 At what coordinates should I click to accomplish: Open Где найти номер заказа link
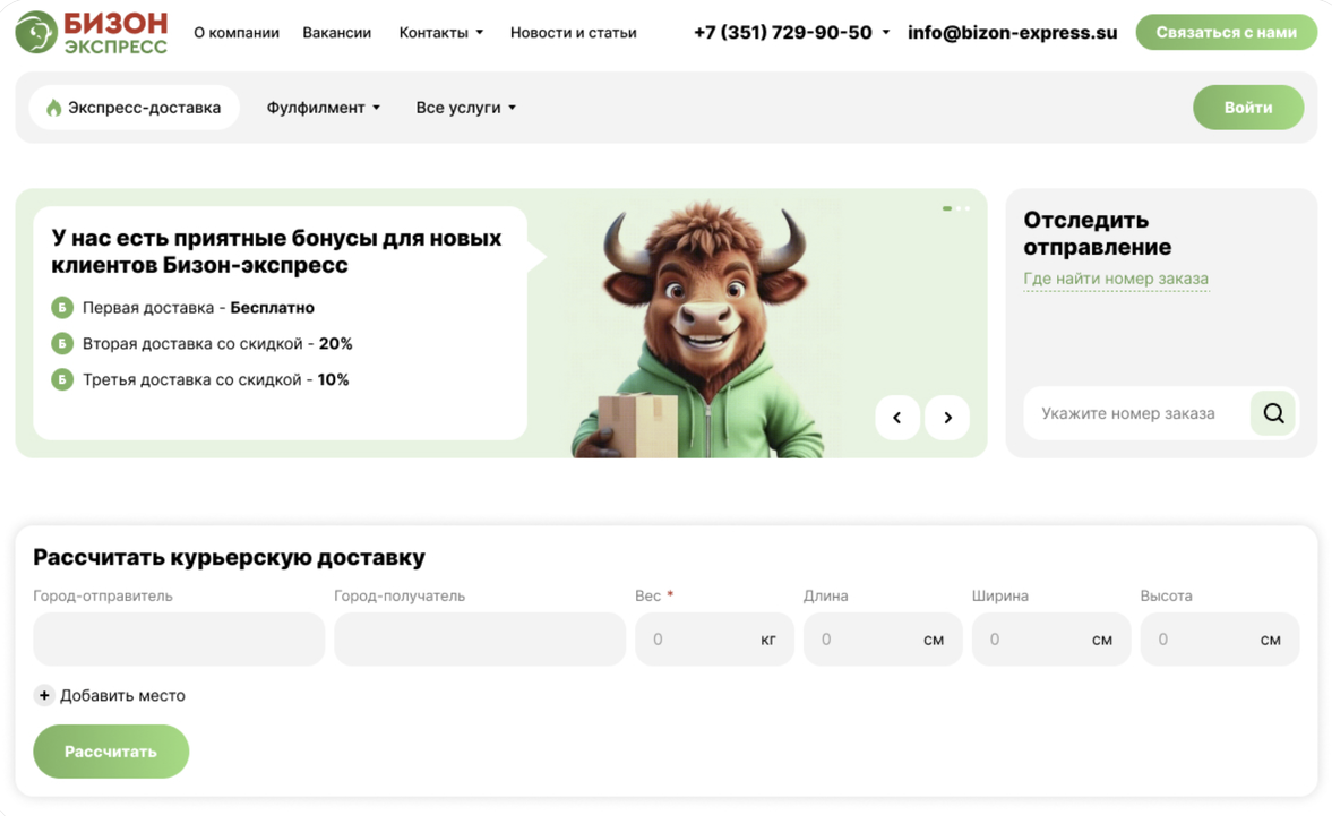pyautogui.click(x=1116, y=279)
